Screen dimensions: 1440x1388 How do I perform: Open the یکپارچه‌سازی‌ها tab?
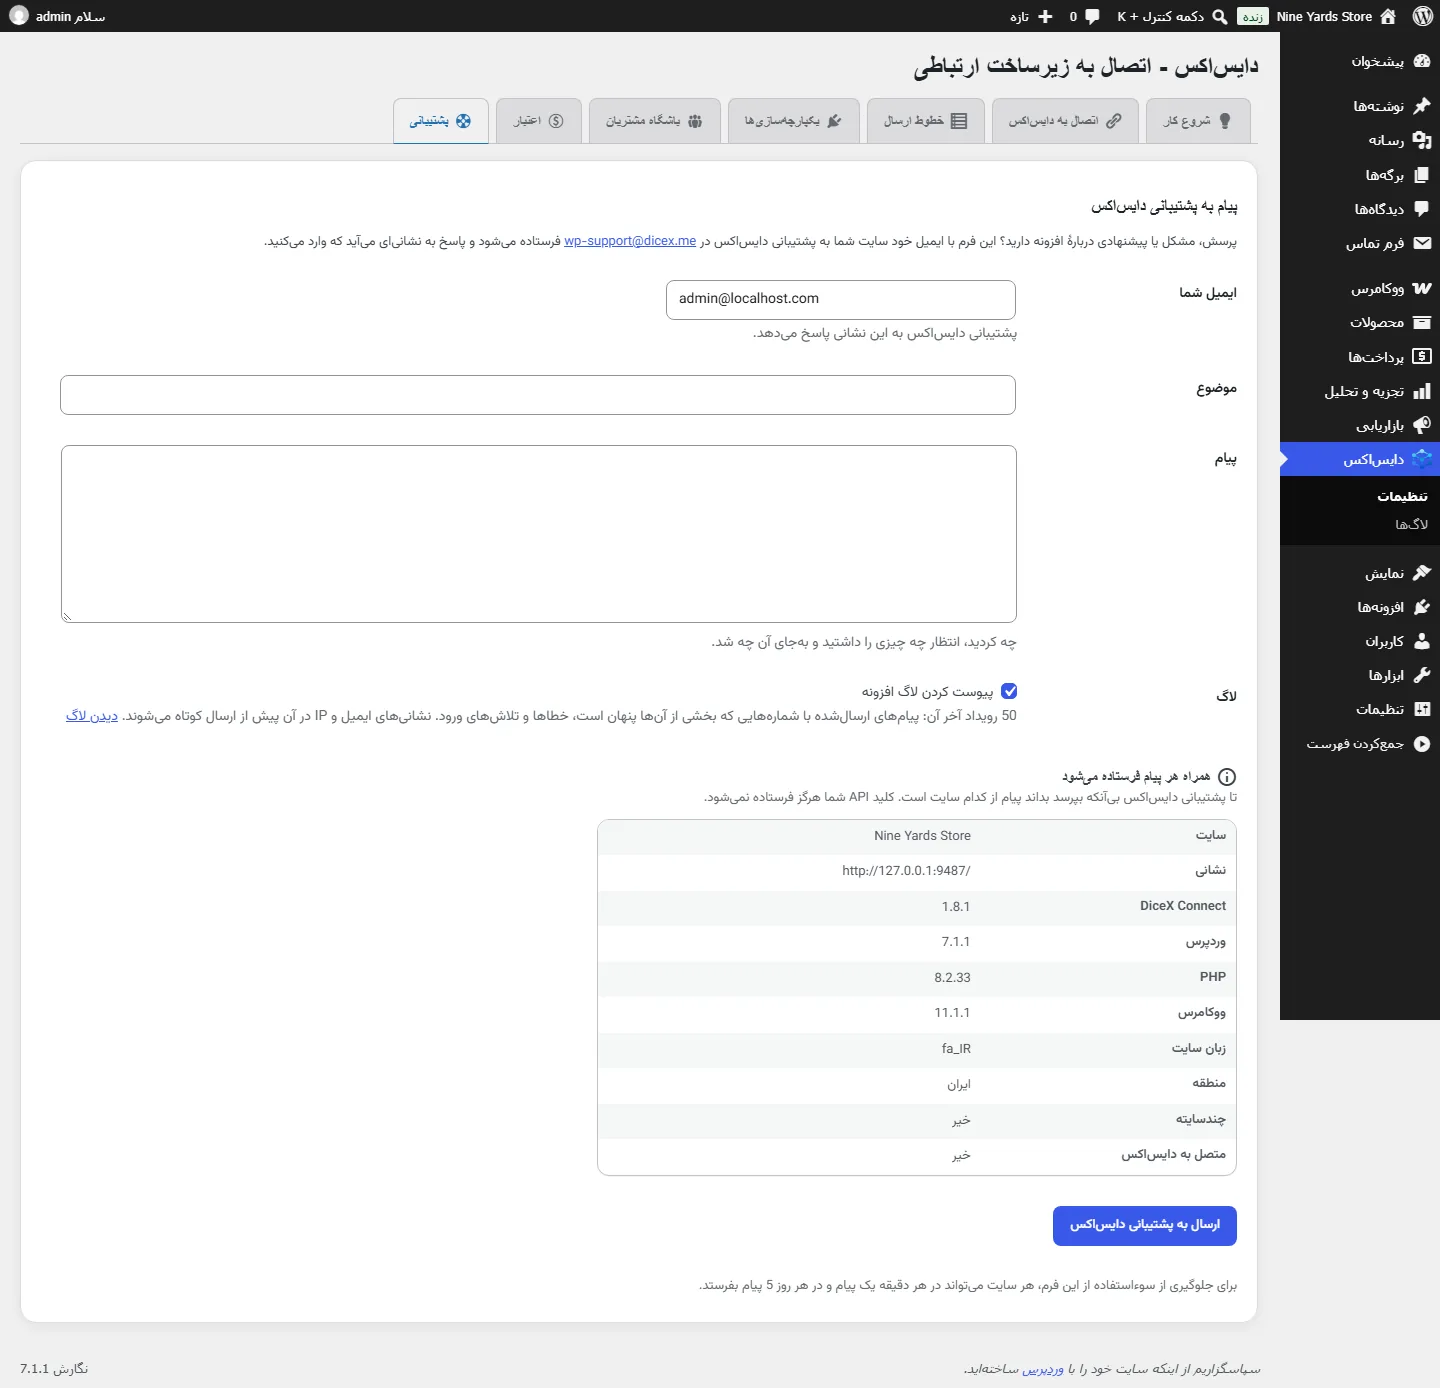[x=794, y=121]
